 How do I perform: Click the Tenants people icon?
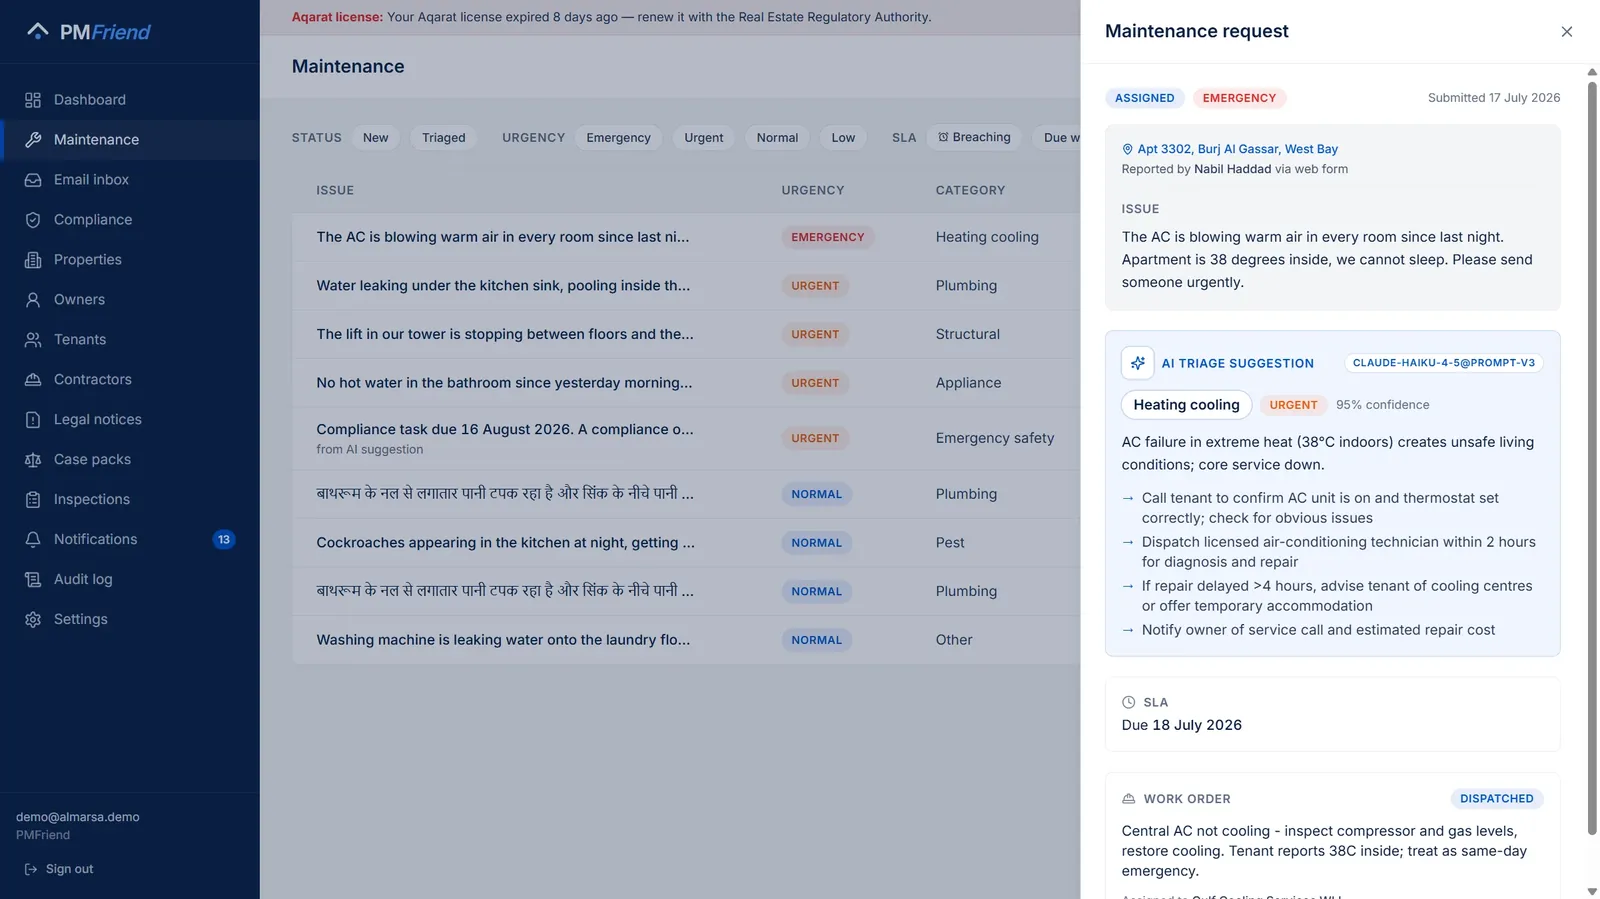[x=33, y=340]
